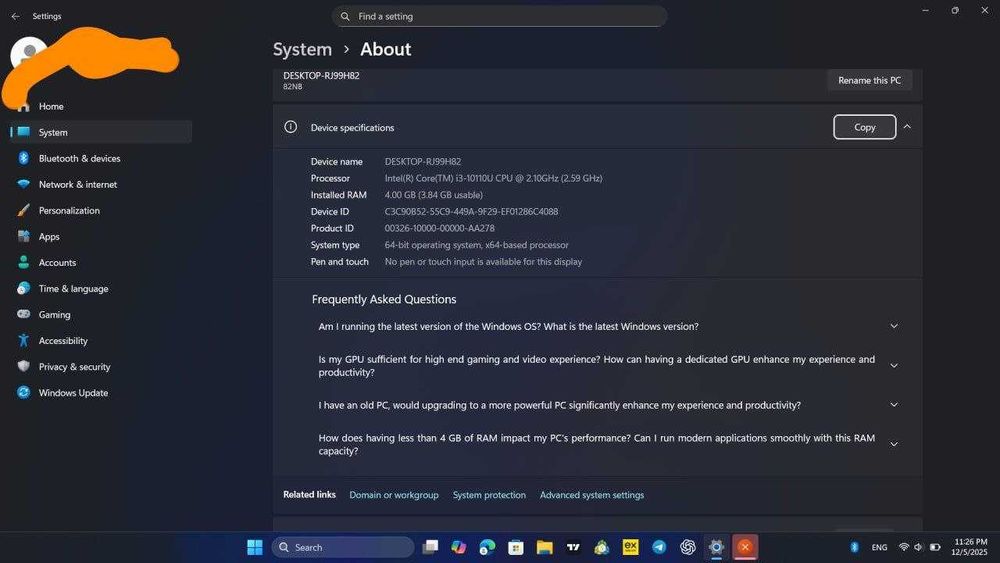Click the Settings gear on the taskbar

click(x=716, y=547)
